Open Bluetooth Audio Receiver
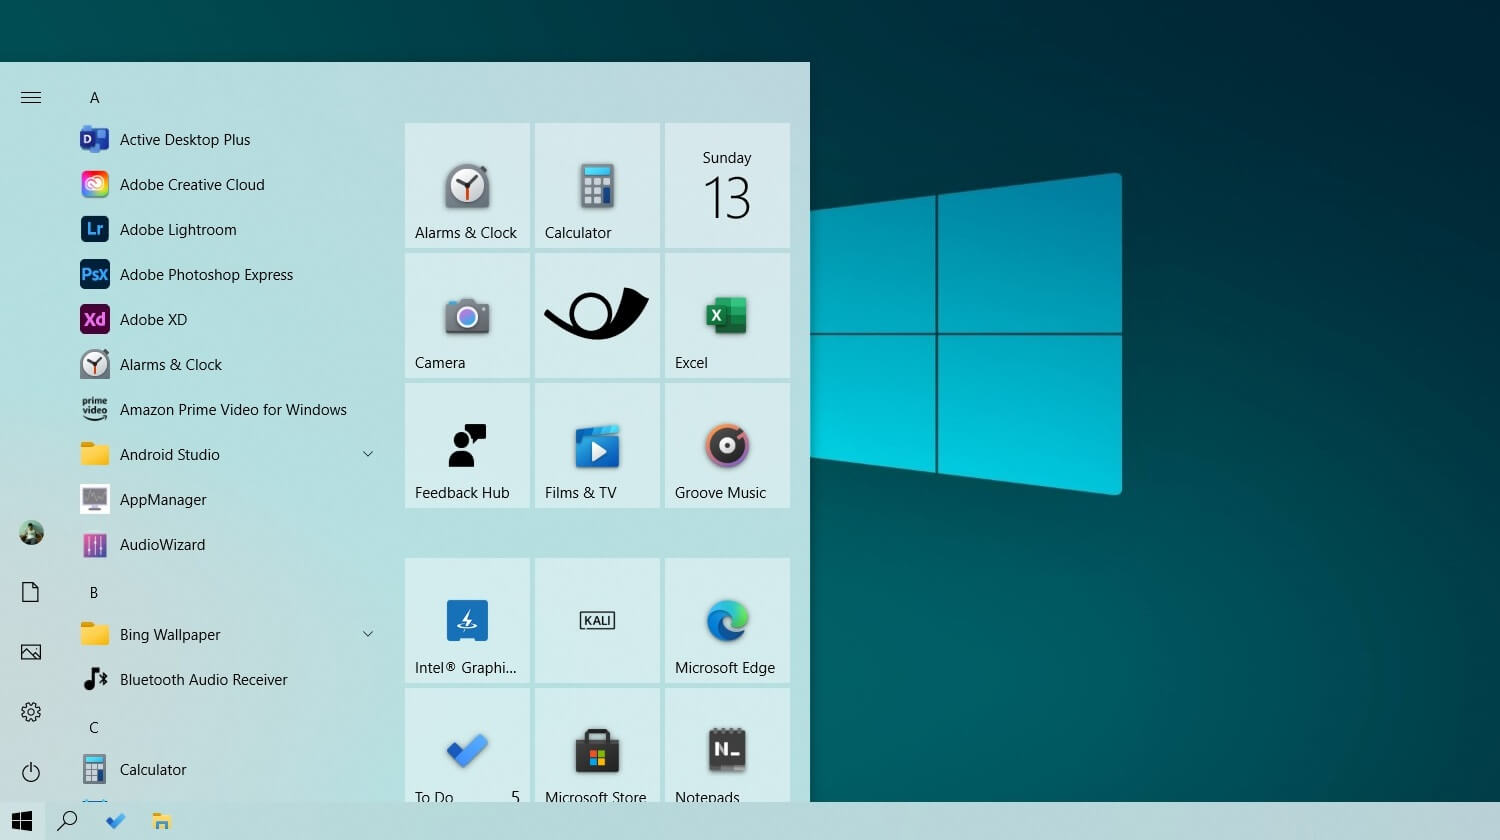The width and height of the screenshot is (1500, 840). (228, 680)
